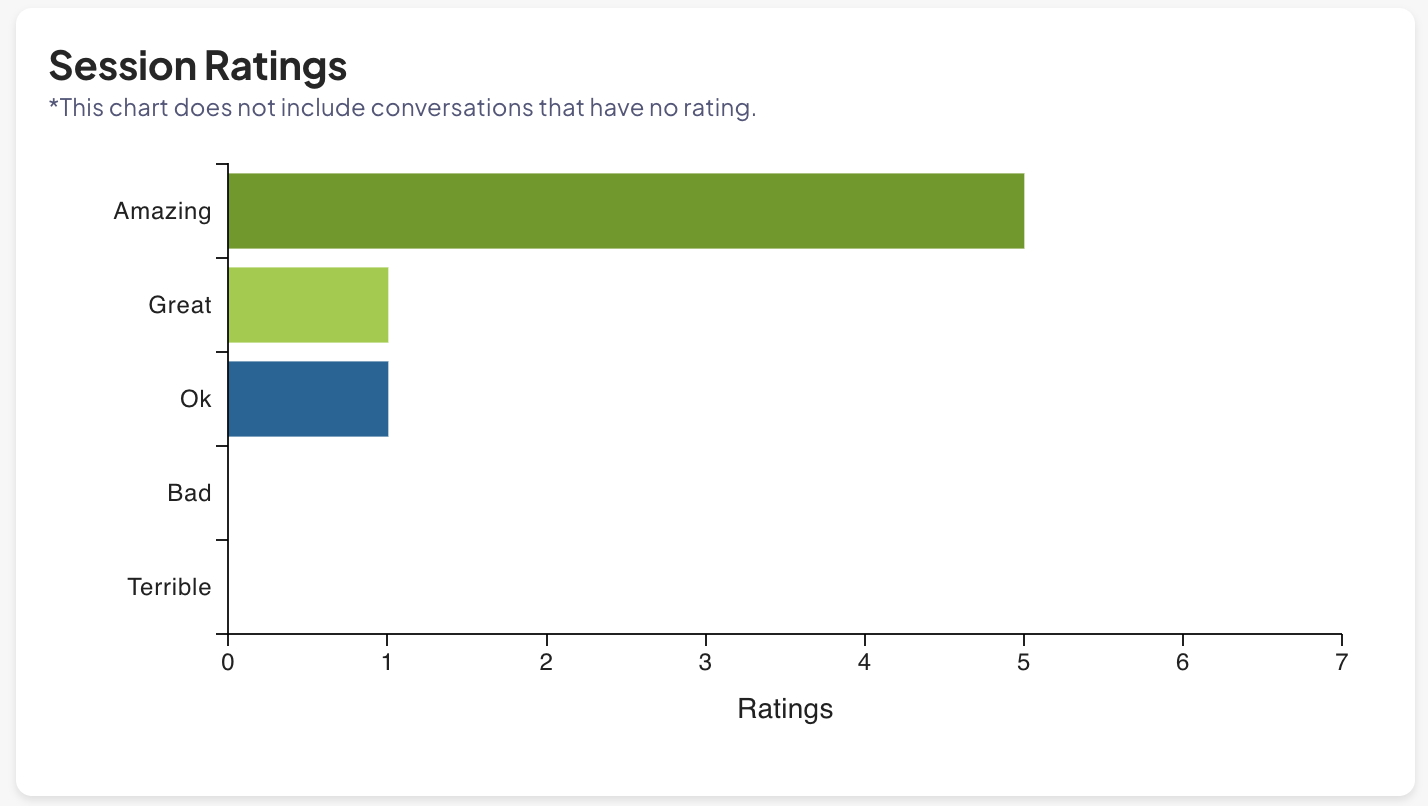
Task: Click the Bad y-axis label
Action: (x=190, y=493)
